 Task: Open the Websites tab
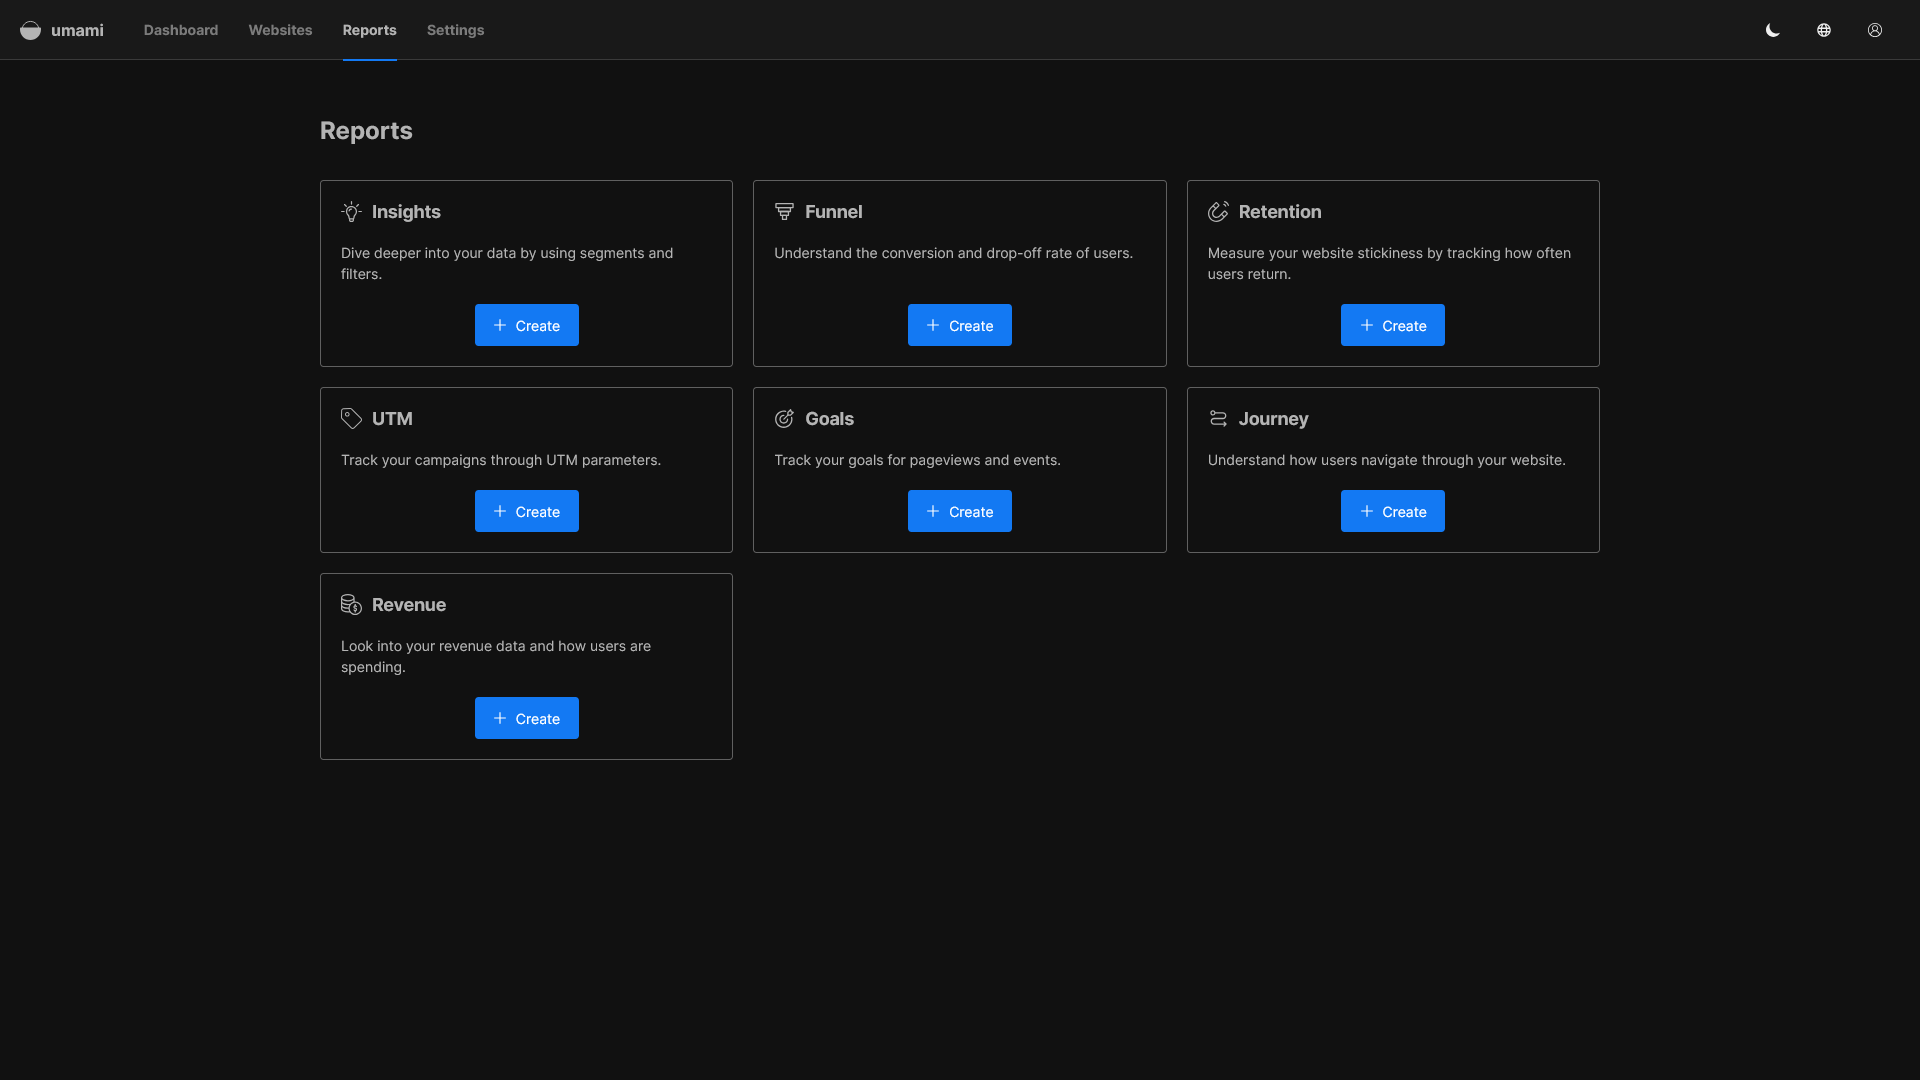(x=280, y=30)
